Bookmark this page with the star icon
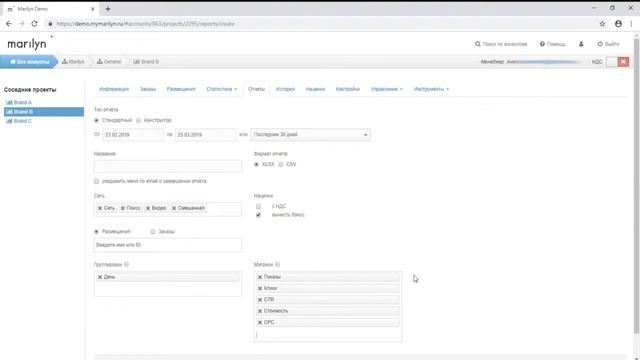Screen dimensions: 640x360 pyautogui.click(x=602, y=24)
